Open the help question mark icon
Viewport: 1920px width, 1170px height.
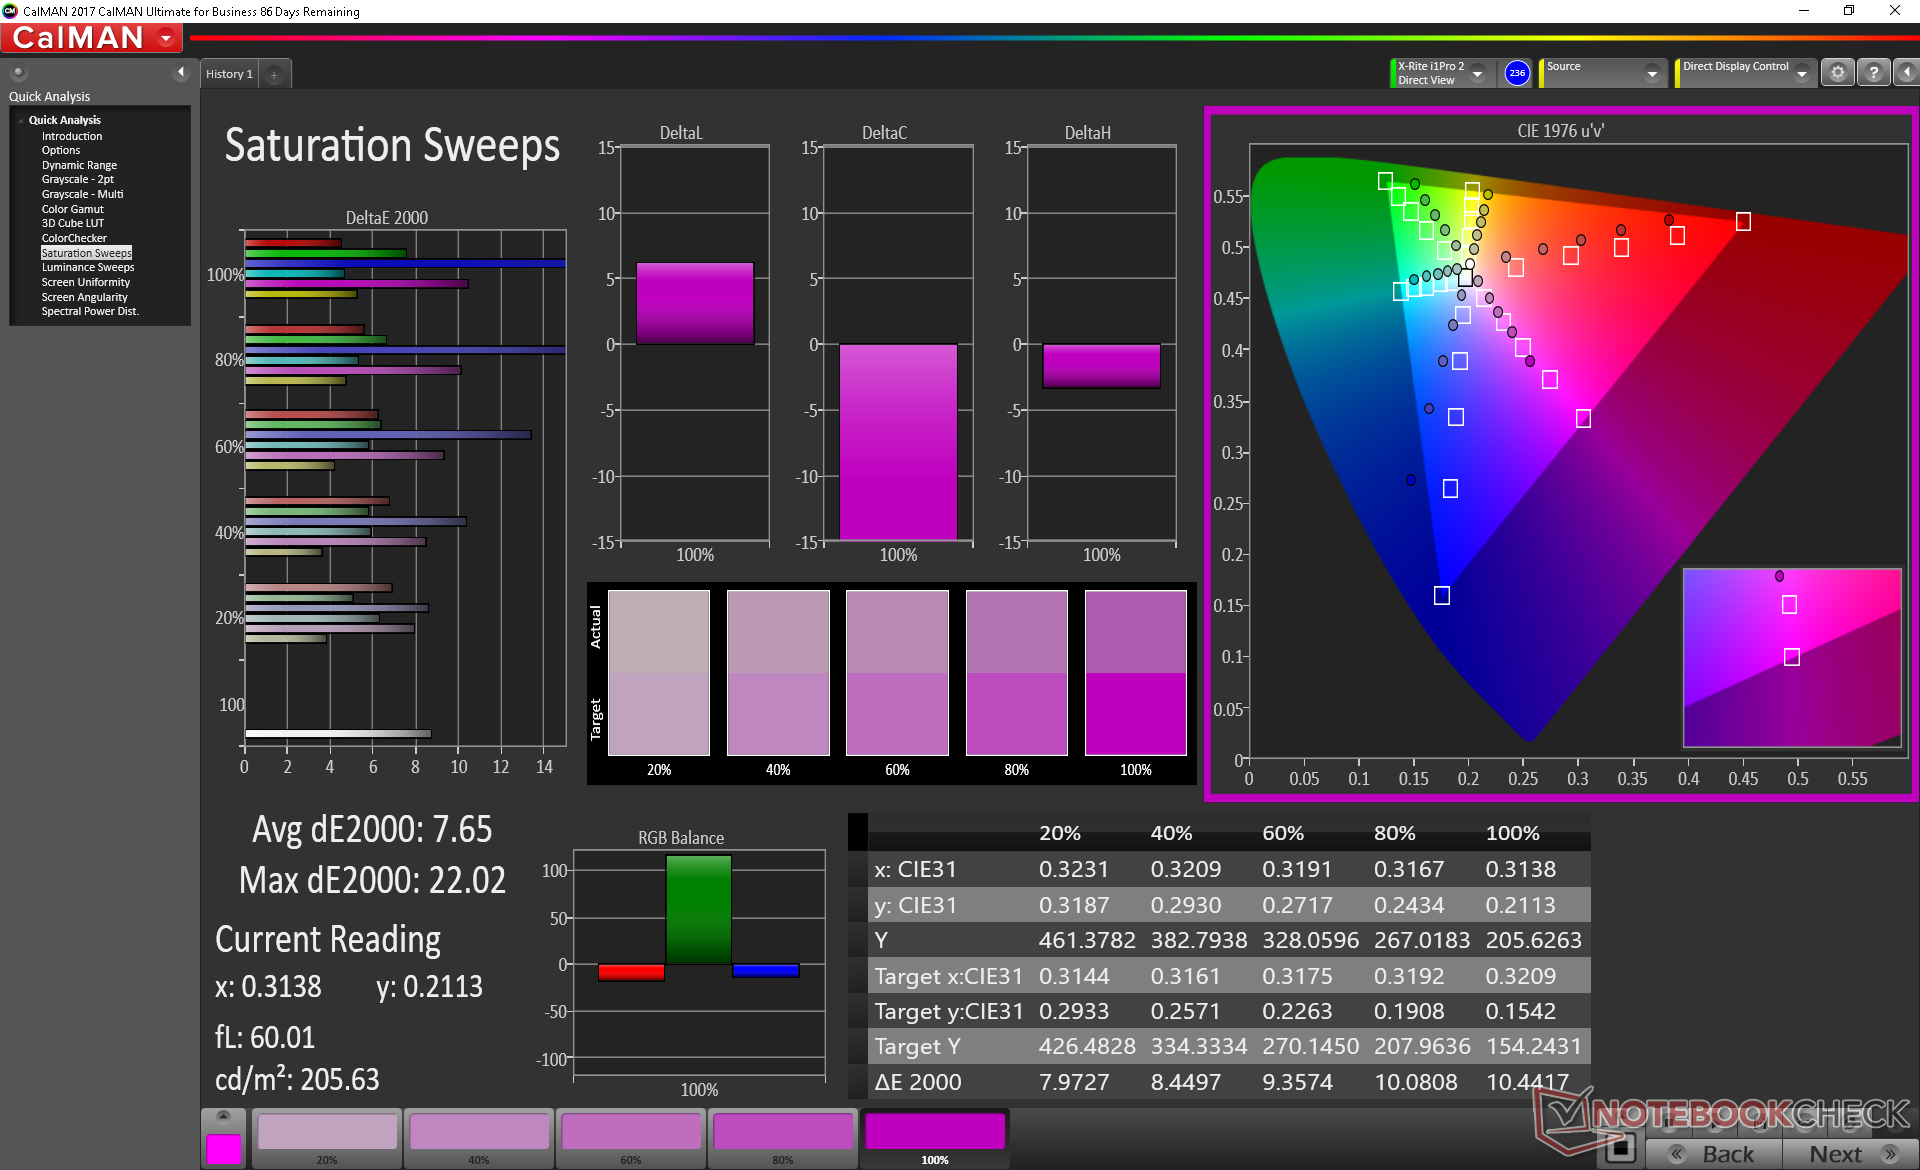pos(1873,72)
